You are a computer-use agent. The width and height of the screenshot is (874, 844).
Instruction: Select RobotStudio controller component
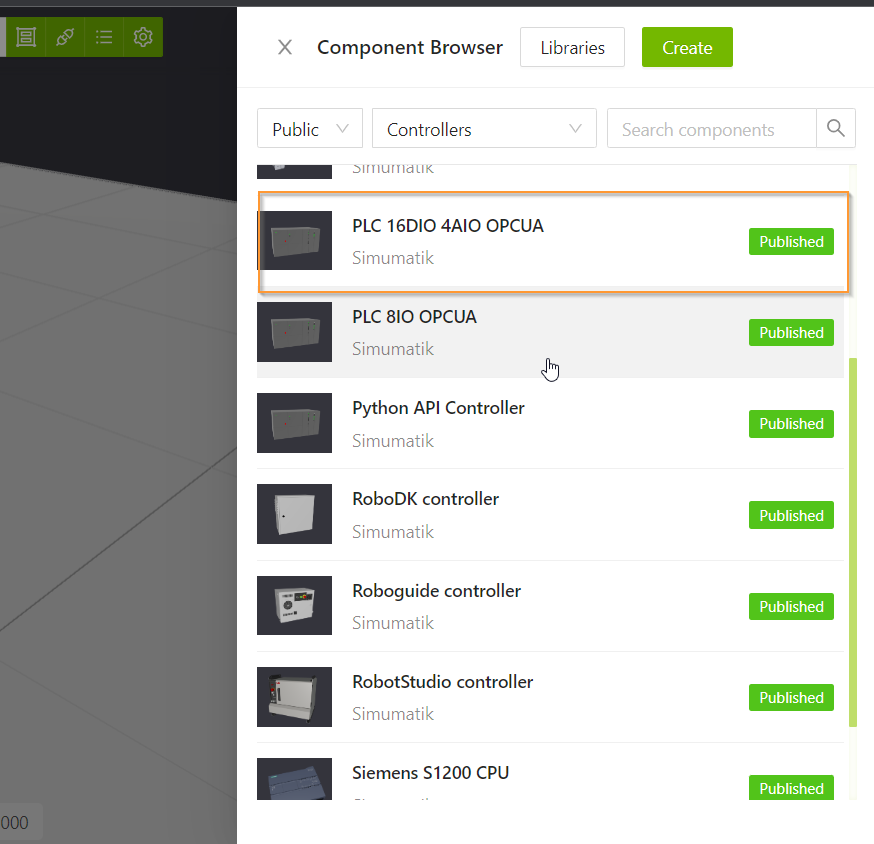pyautogui.click(x=550, y=697)
